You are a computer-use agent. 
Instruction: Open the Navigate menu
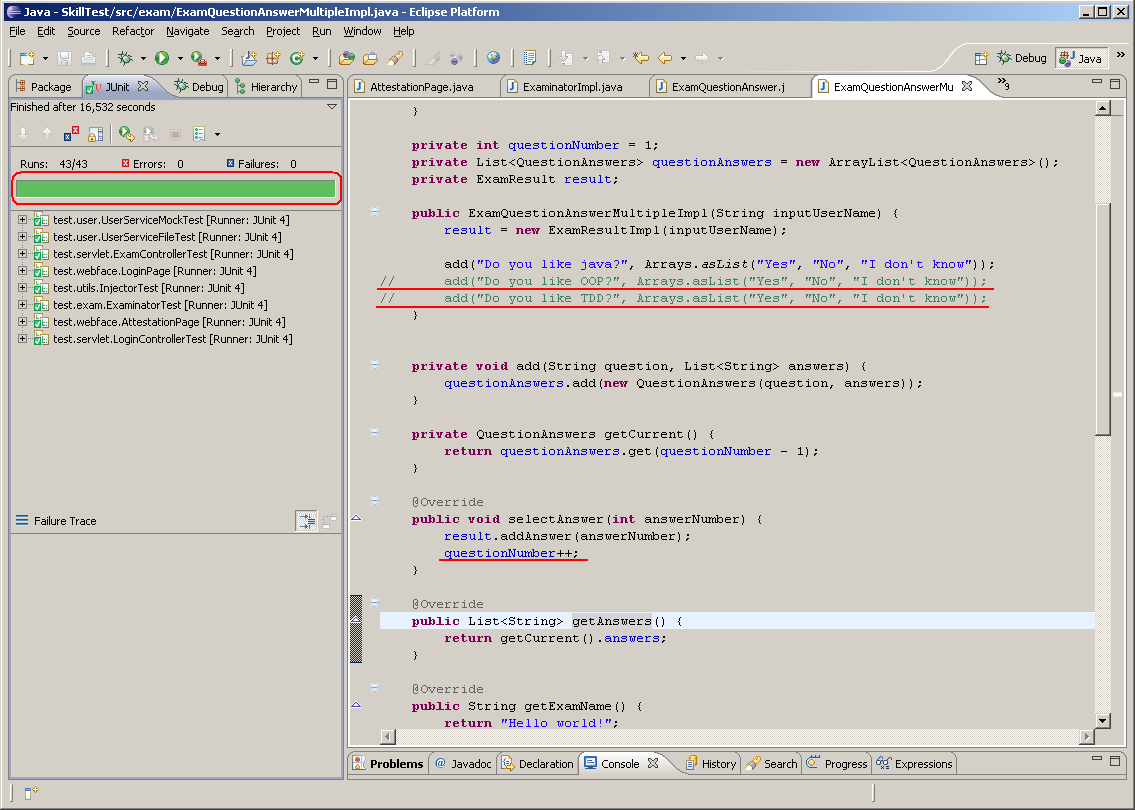click(x=187, y=31)
